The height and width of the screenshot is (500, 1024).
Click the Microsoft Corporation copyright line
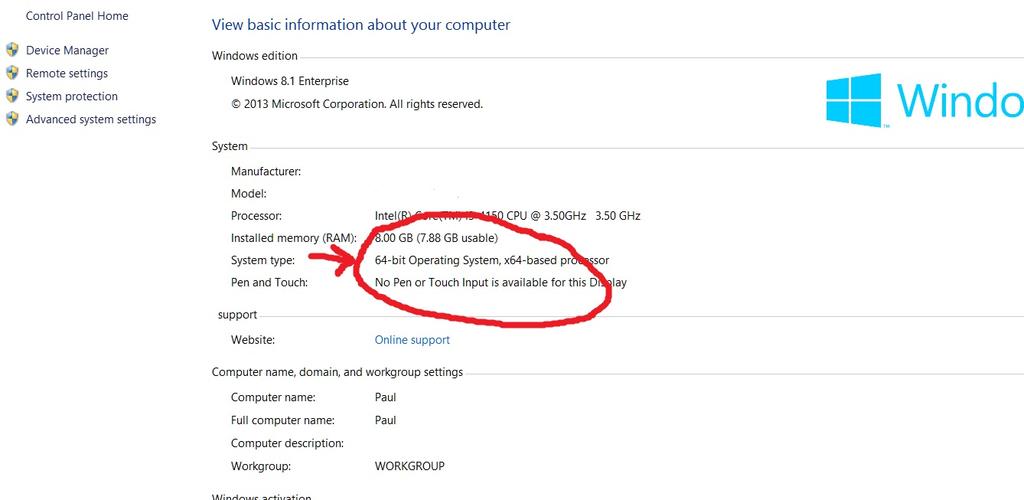point(357,104)
